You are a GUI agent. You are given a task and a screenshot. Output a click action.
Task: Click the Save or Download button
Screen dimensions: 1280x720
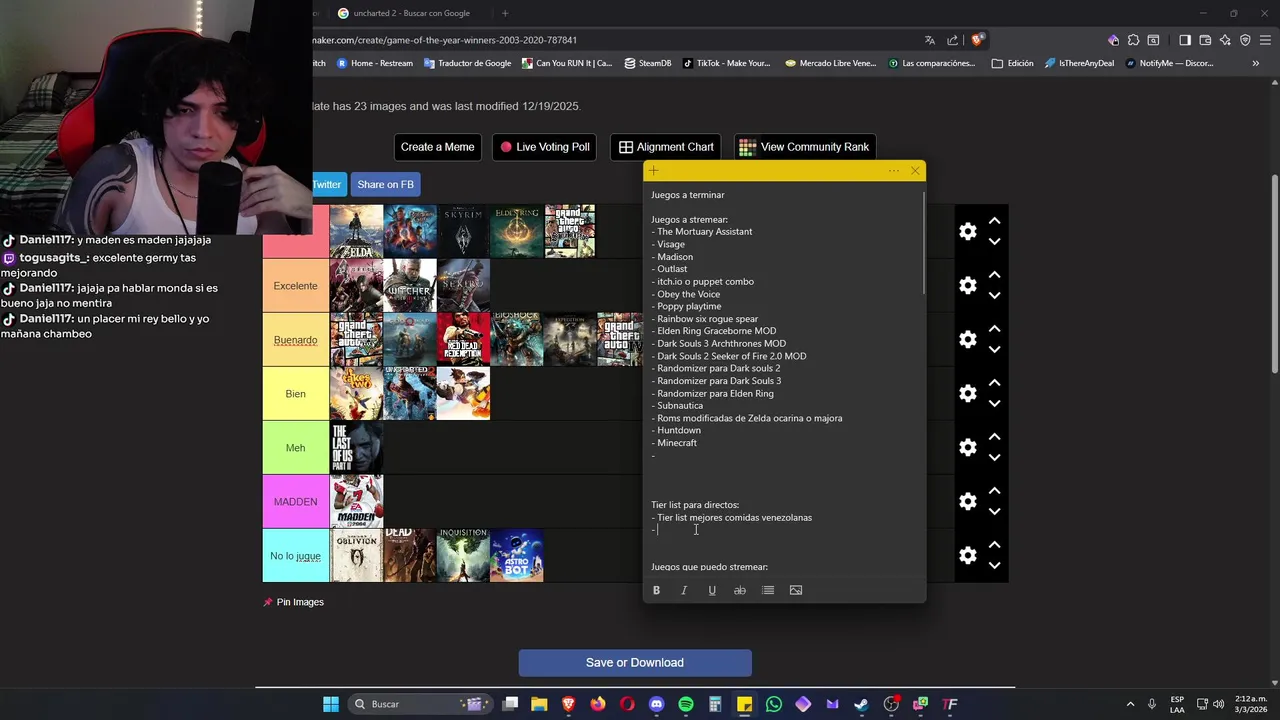(x=635, y=663)
